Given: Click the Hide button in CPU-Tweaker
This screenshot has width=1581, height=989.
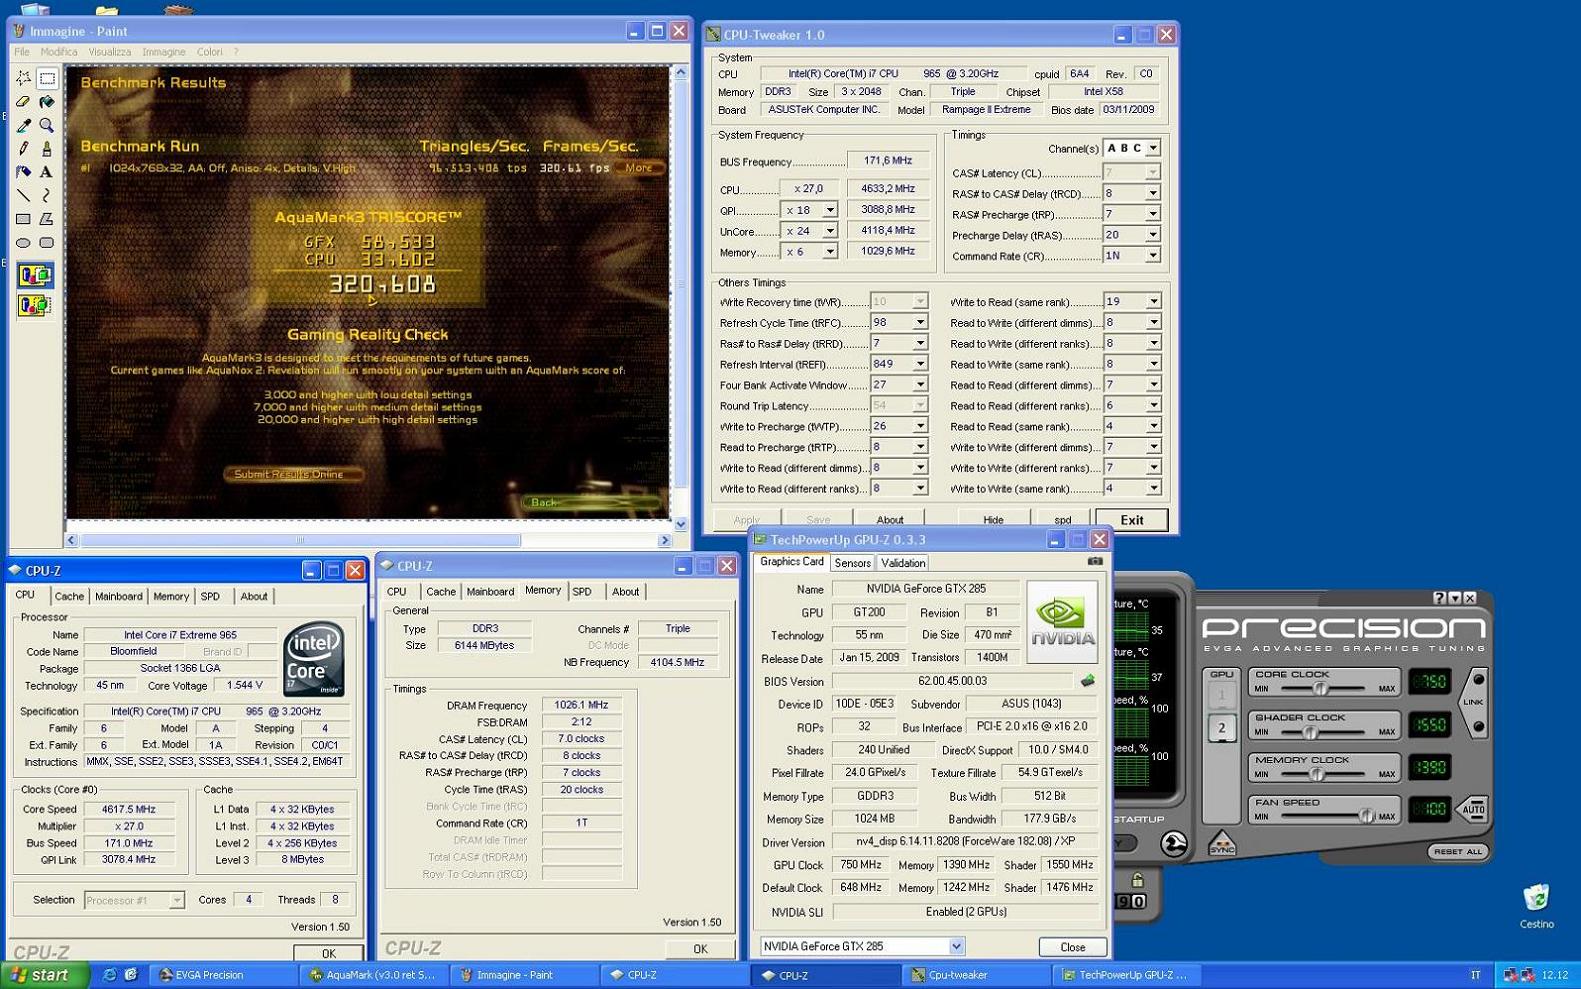Looking at the screenshot, I should click(993, 520).
